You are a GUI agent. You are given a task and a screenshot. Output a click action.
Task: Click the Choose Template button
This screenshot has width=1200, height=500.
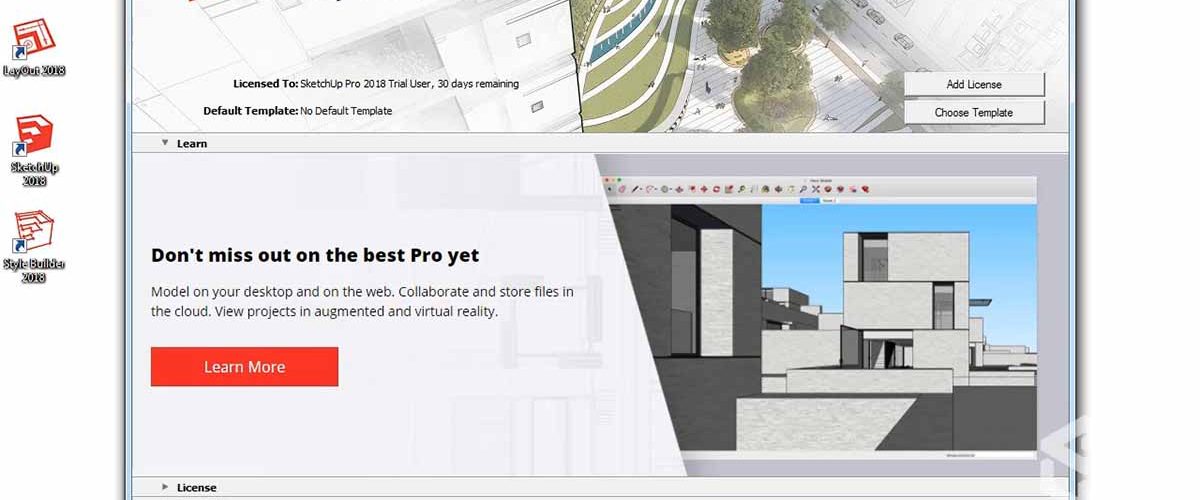[973, 112]
